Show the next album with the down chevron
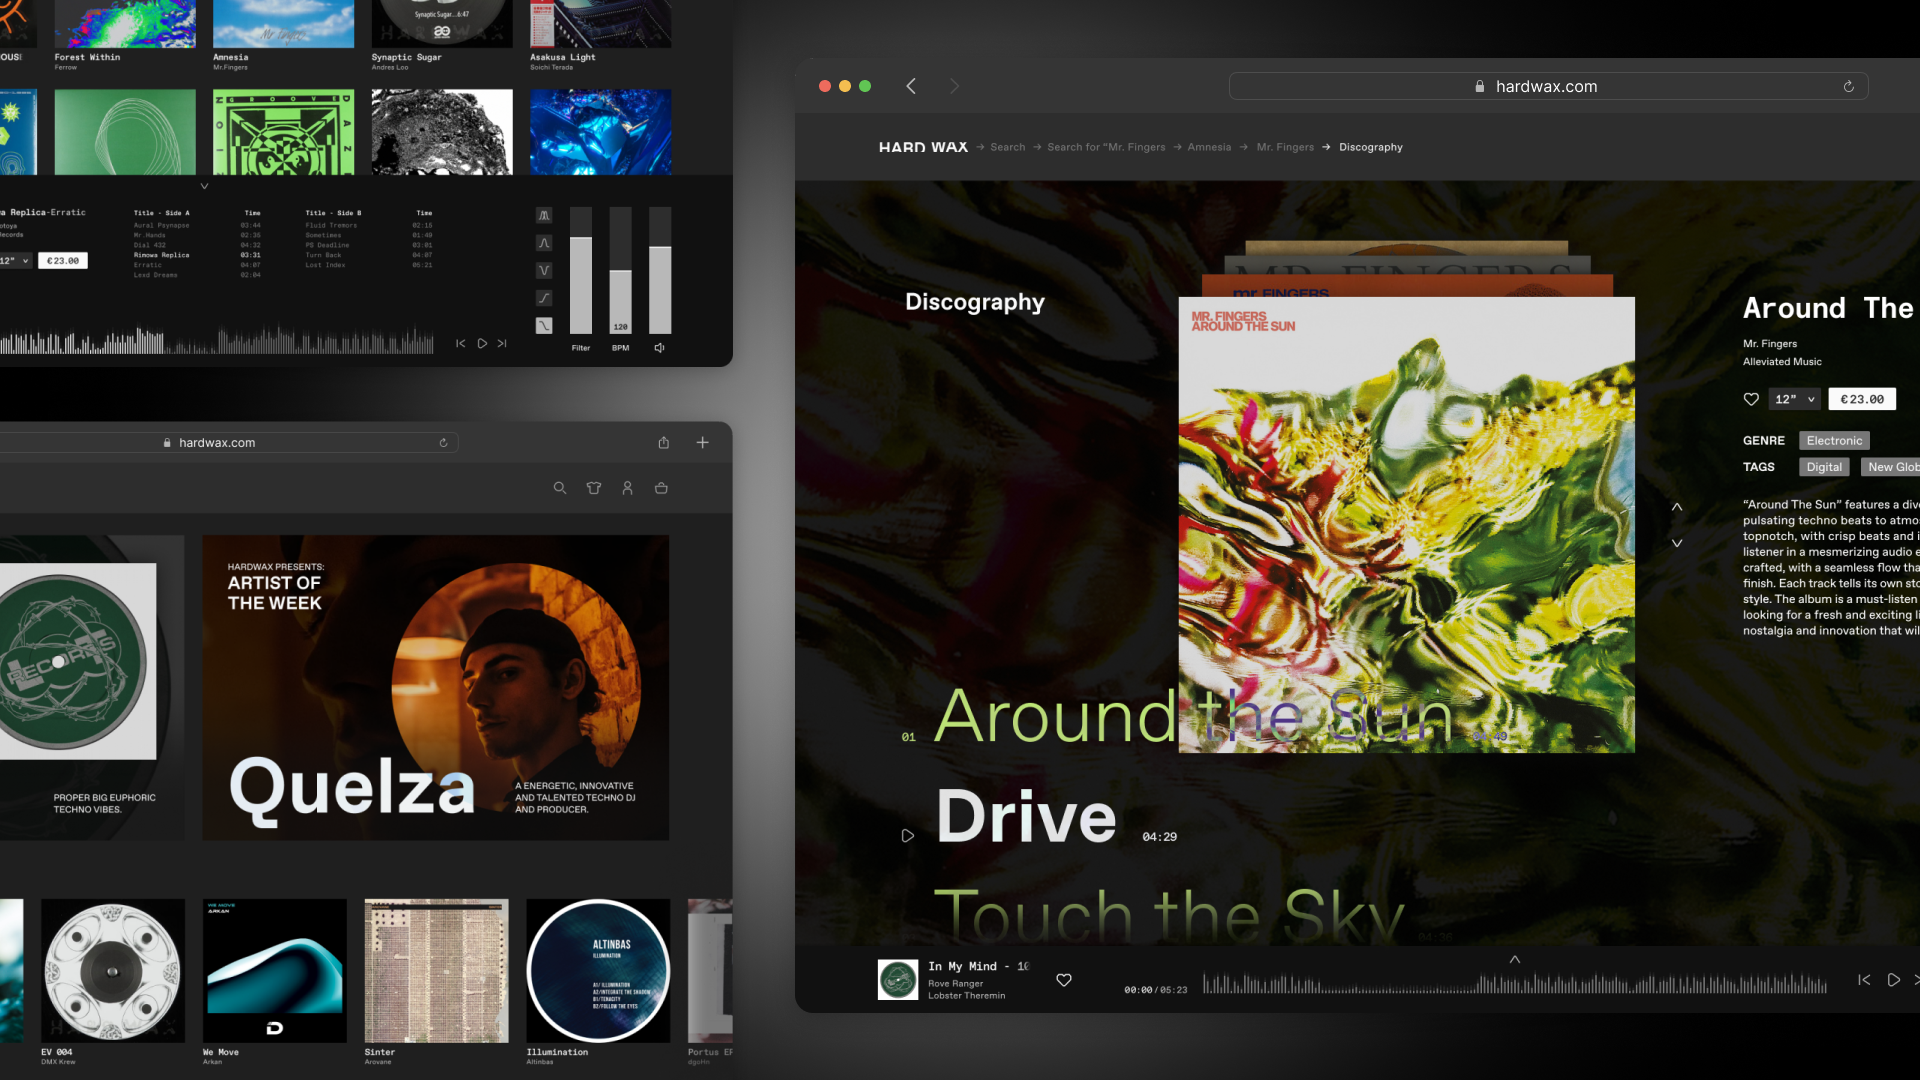The image size is (1920, 1080). pyautogui.click(x=1677, y=543)
